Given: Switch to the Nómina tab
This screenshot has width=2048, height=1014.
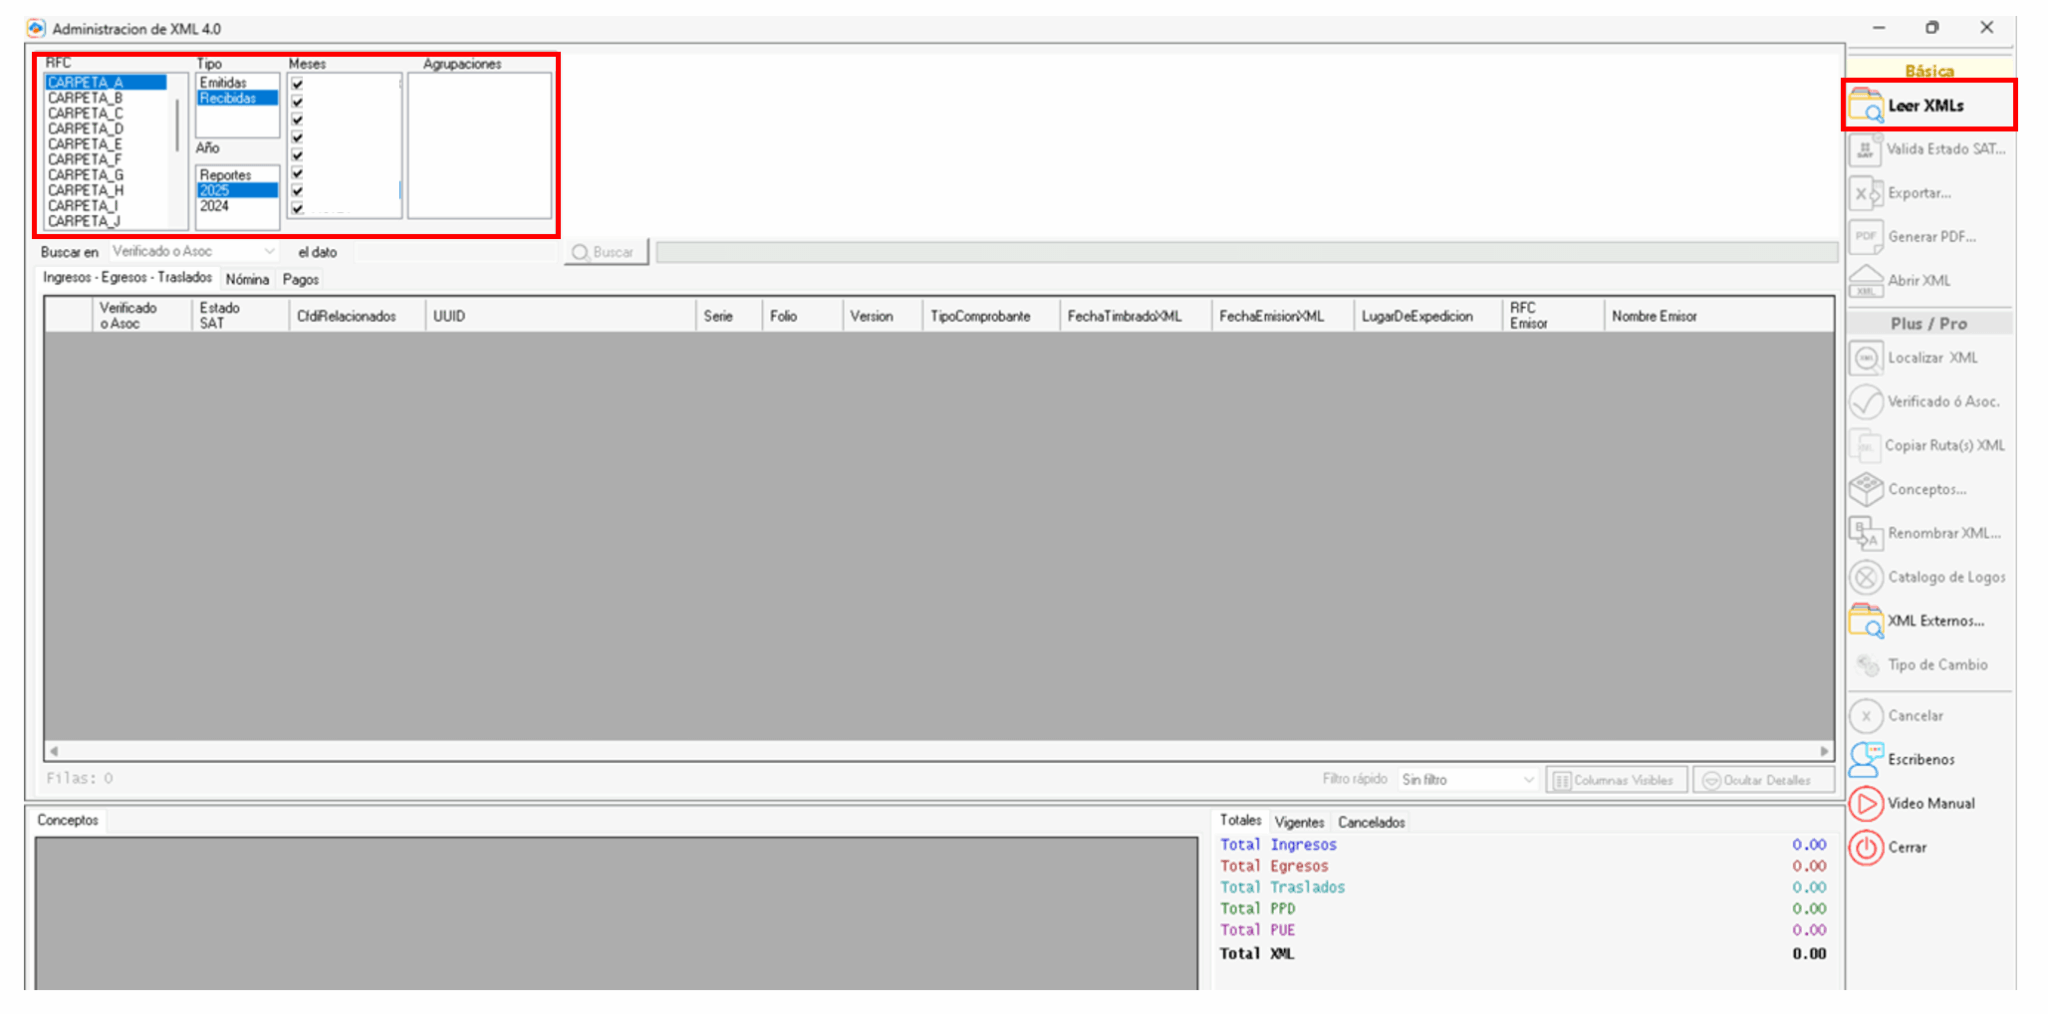Looking at the screenshot, I should tap(247, 278).
